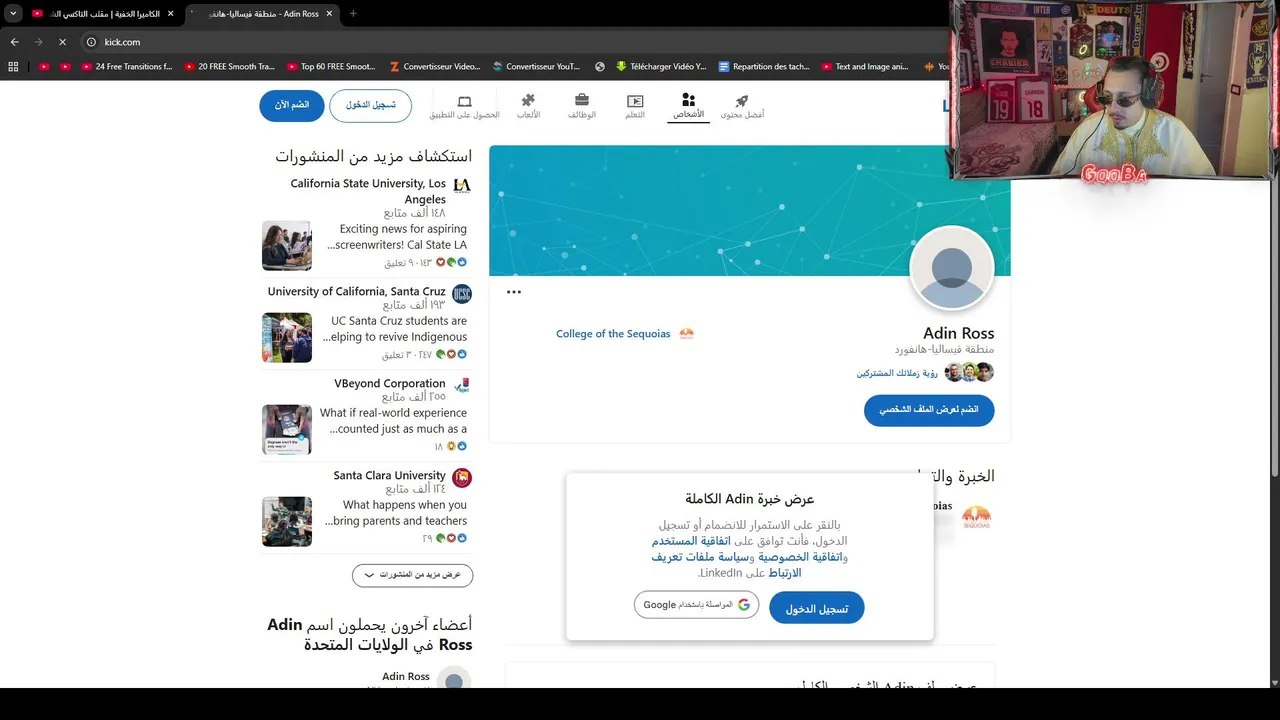Click the join to view profile button
Screen dimensions: 1280x720
pos(929,410)
